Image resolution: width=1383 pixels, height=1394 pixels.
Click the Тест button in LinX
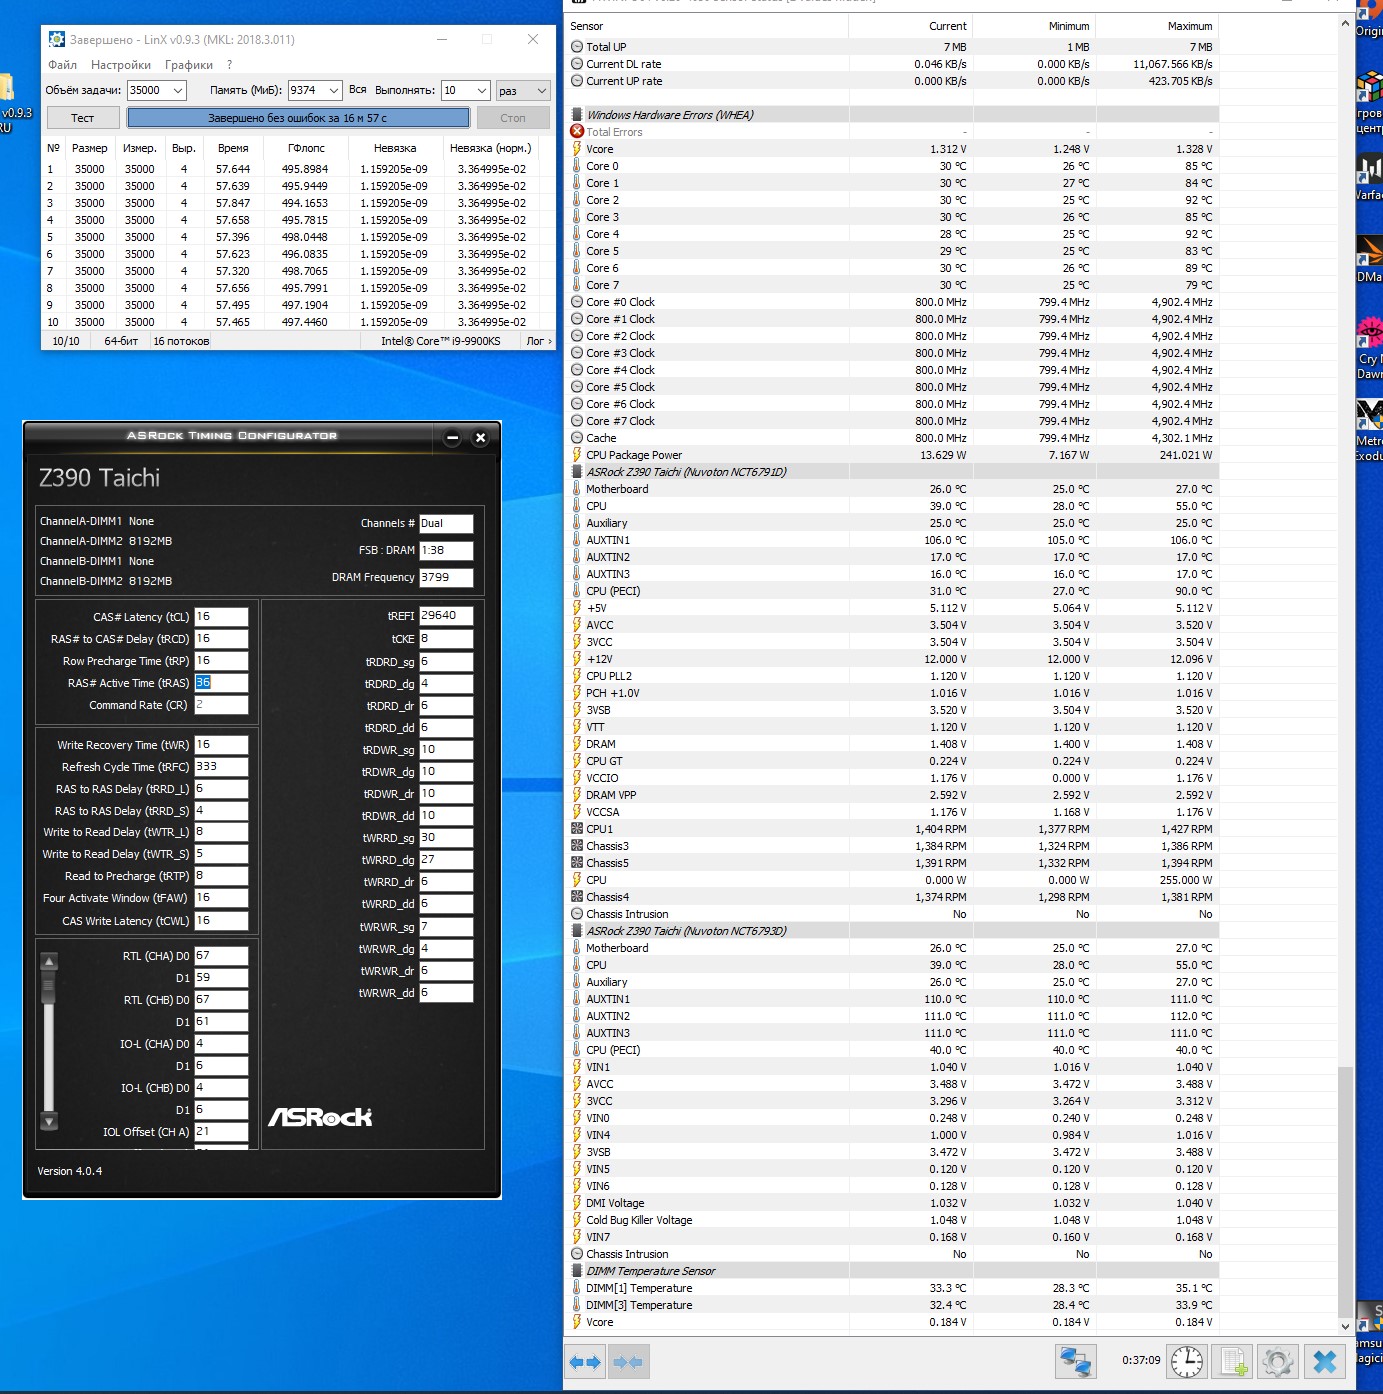click(x=83, y=118)
